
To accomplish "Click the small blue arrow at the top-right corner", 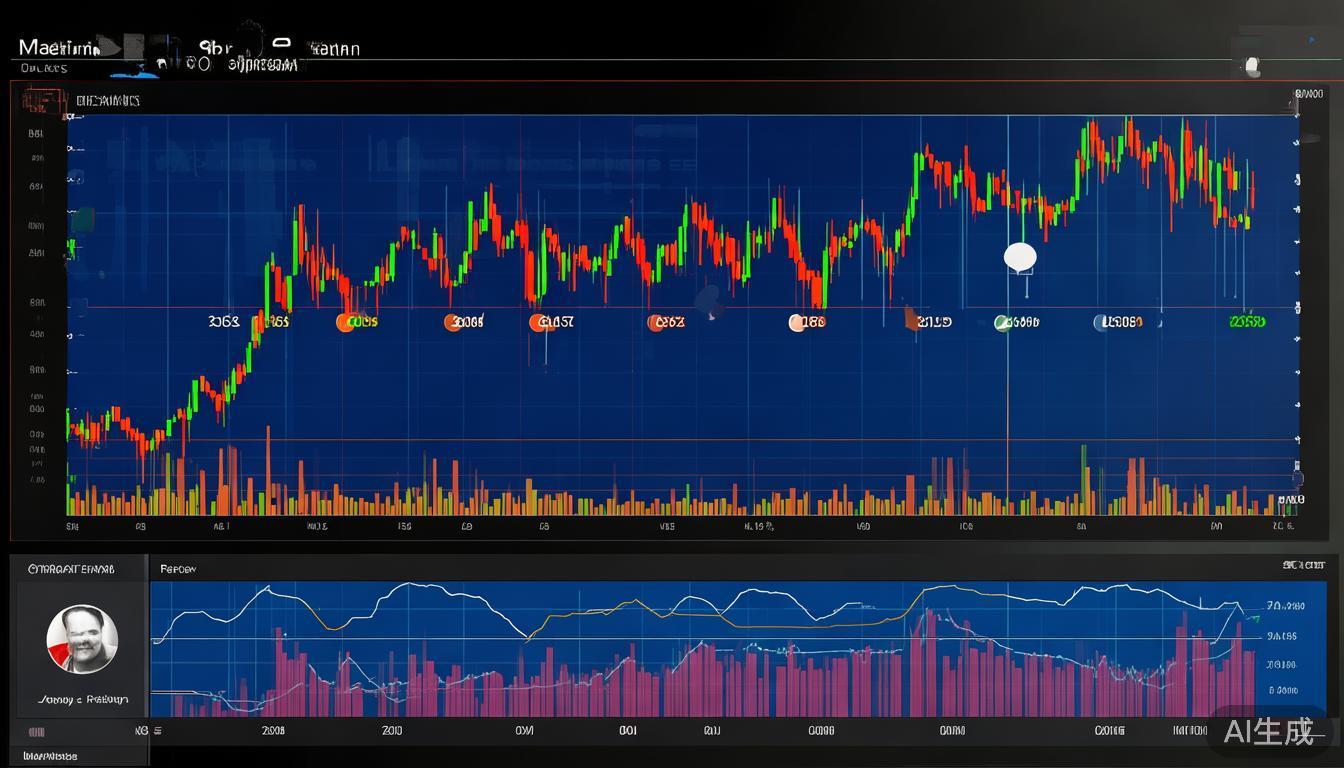I will tap(1312, 40).
